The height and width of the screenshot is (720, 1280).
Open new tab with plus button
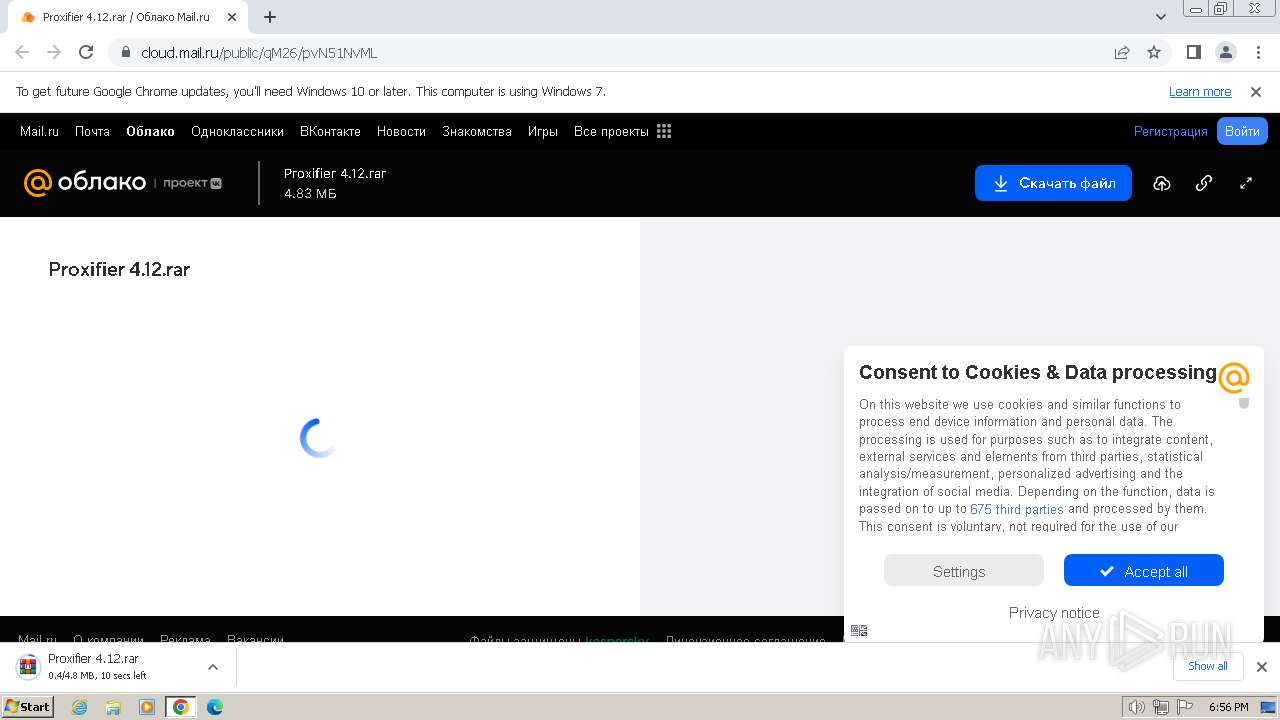click(270, 17)
